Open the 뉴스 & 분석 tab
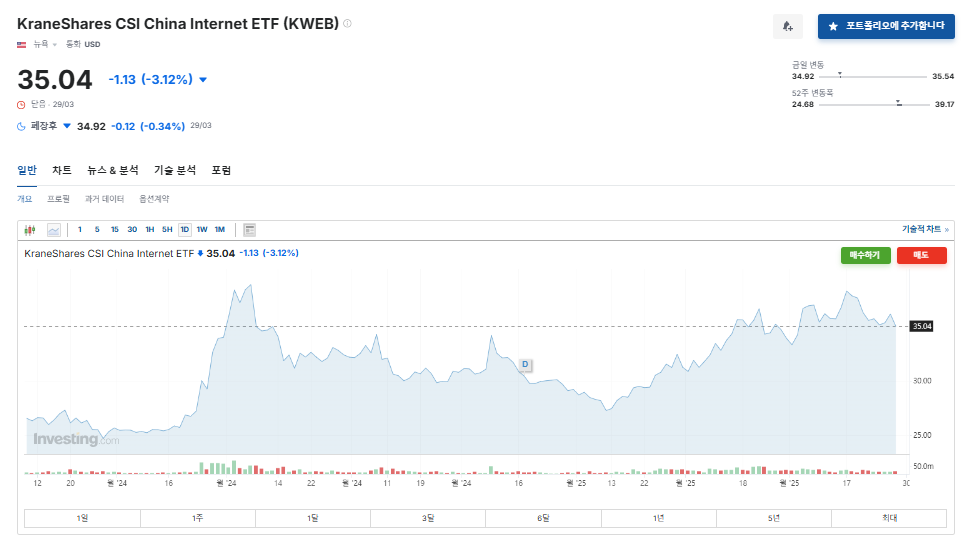Image resolution: width=969 pixels, height=541 pixels. tap(112, 170)
